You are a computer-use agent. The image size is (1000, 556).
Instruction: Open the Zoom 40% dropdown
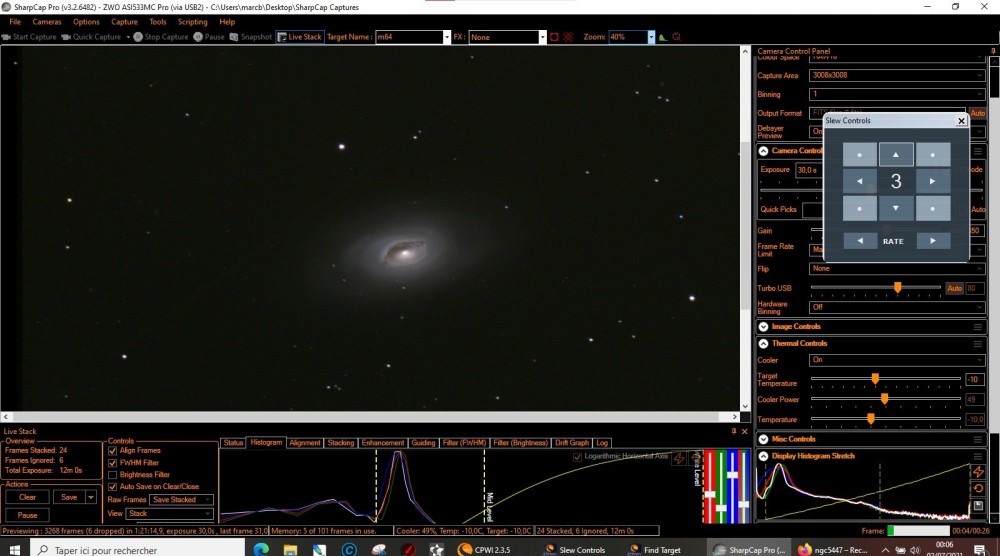point(651,37)
